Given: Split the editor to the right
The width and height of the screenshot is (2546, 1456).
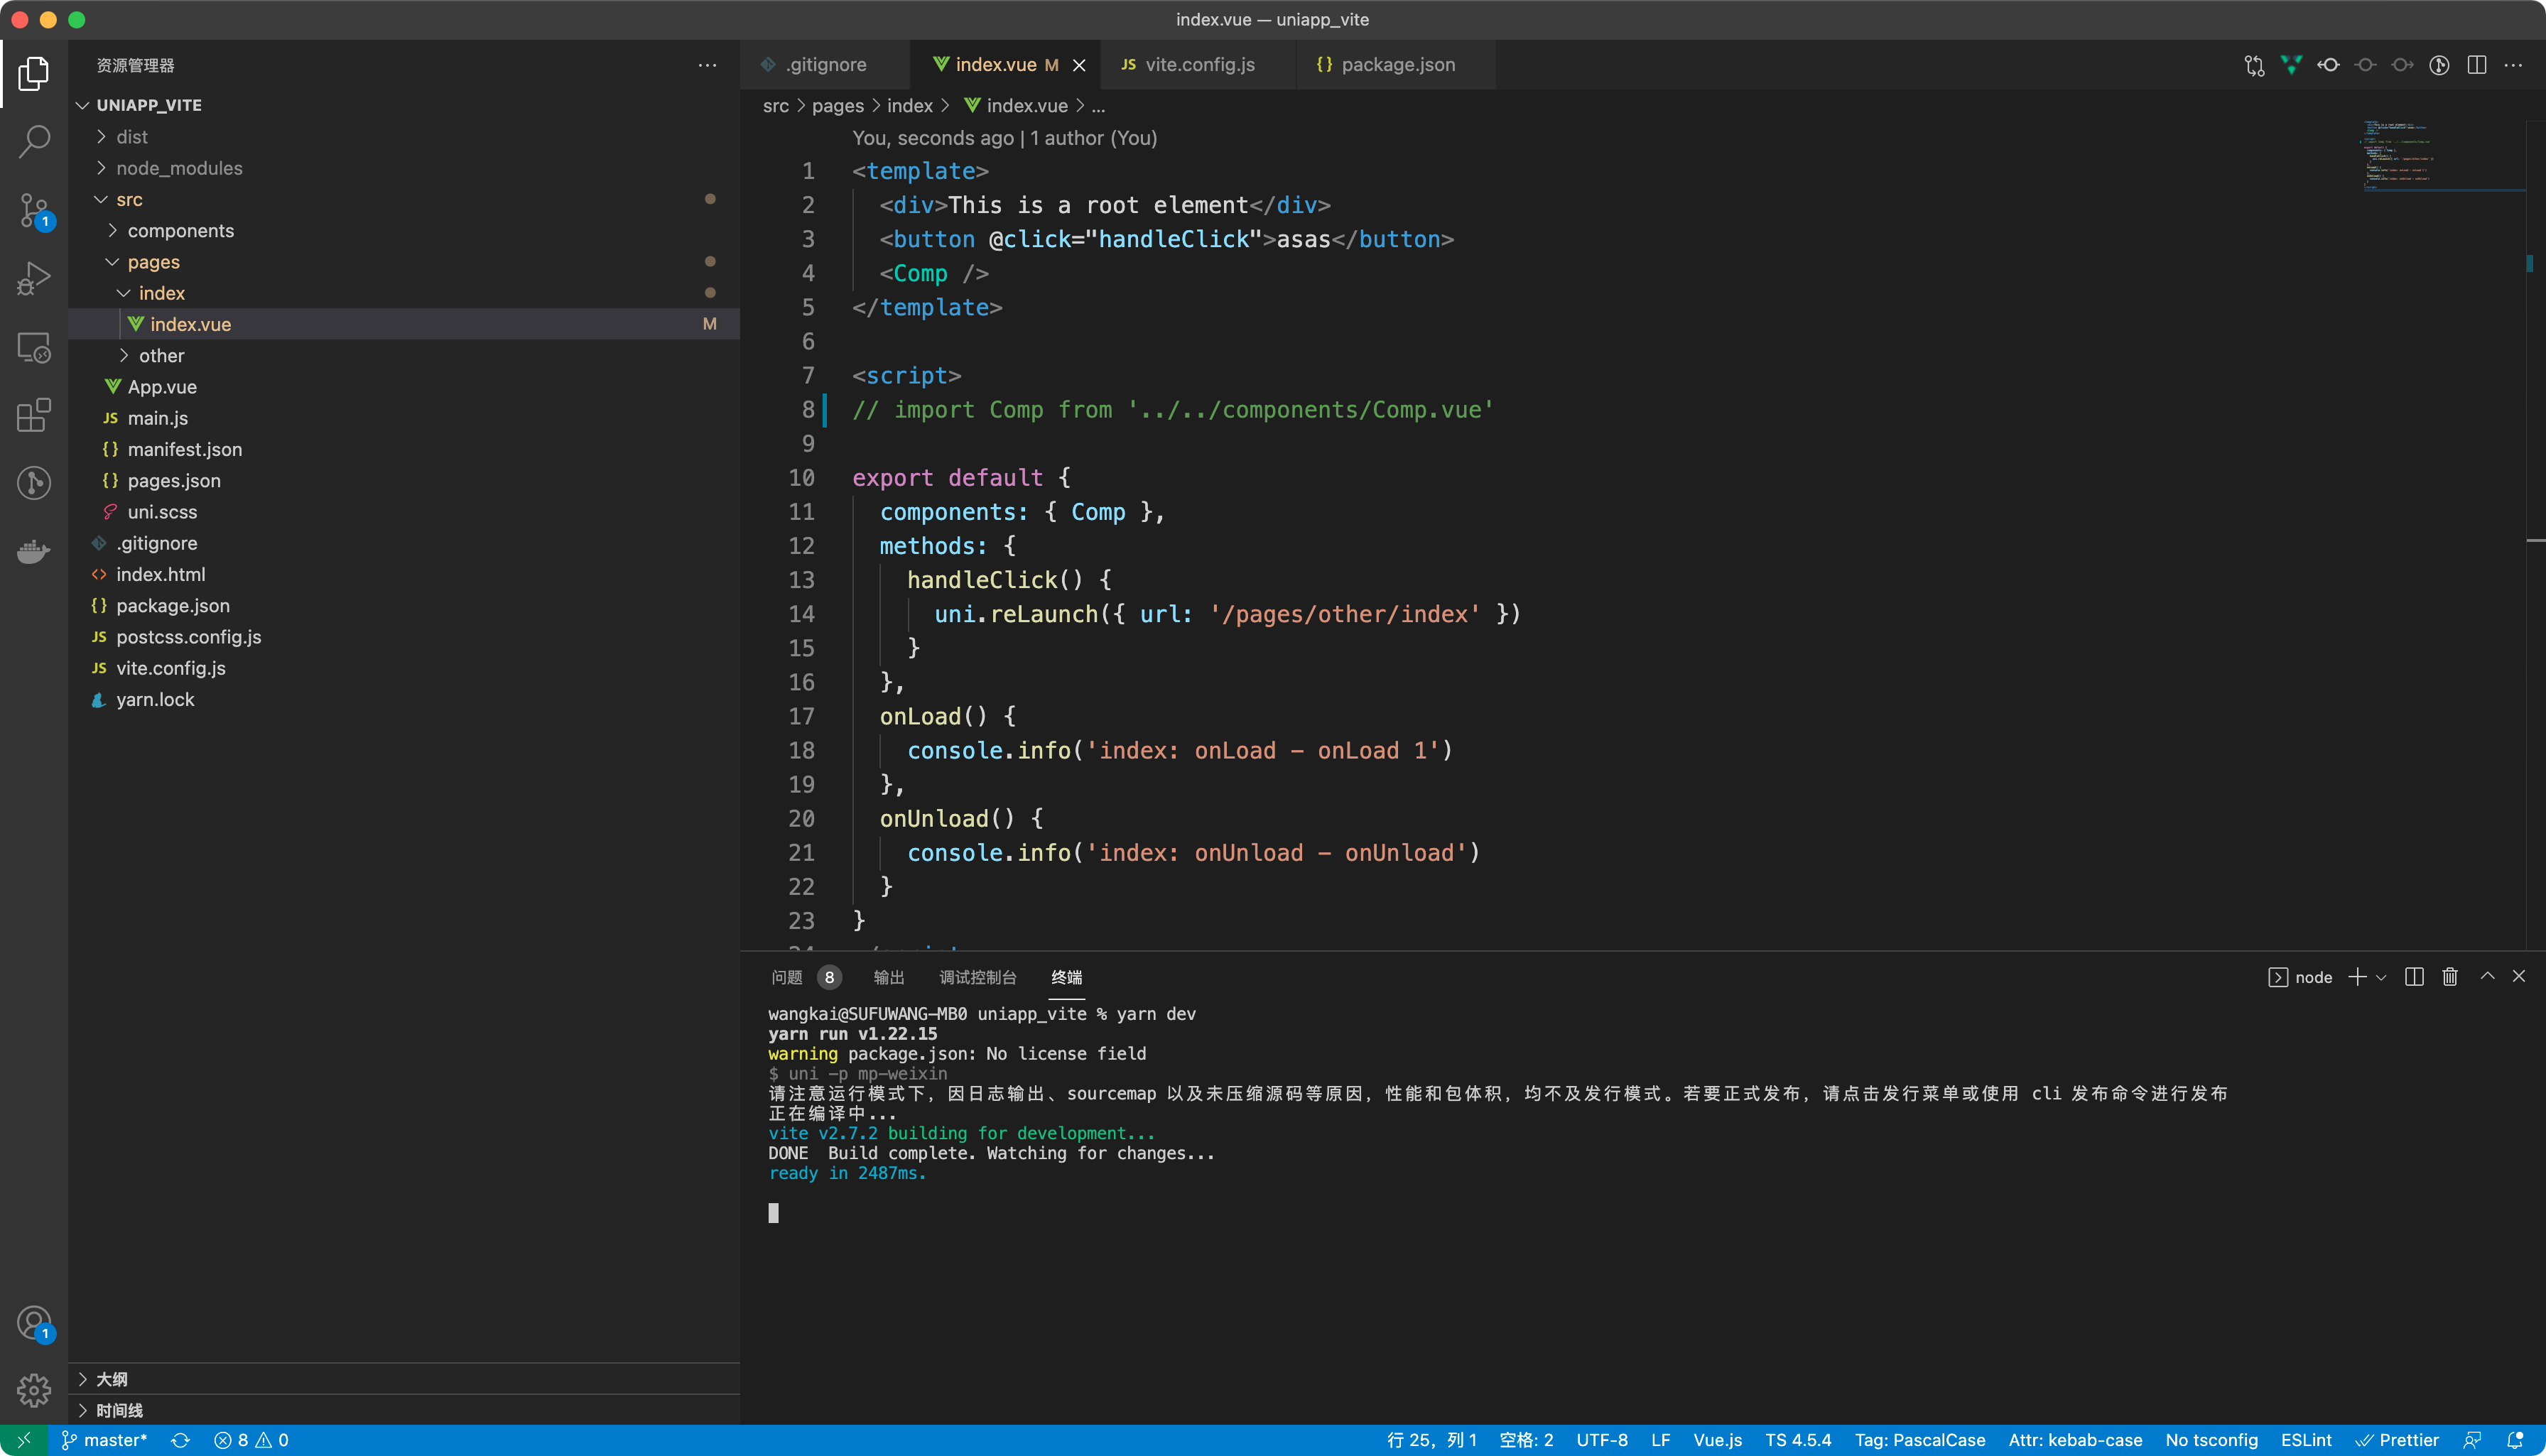Looking at the screenshot, I should pyautogui.click(x=2476, y=65).
